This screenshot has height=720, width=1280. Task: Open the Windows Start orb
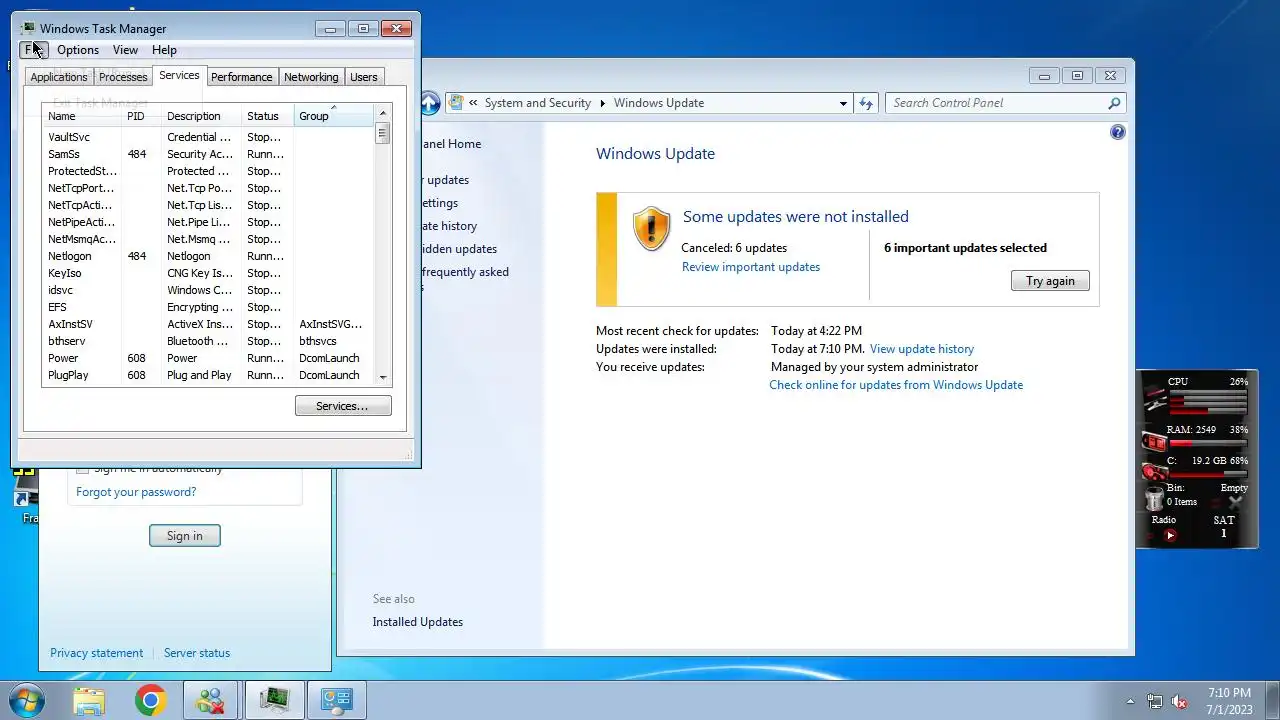coord(26,699)
